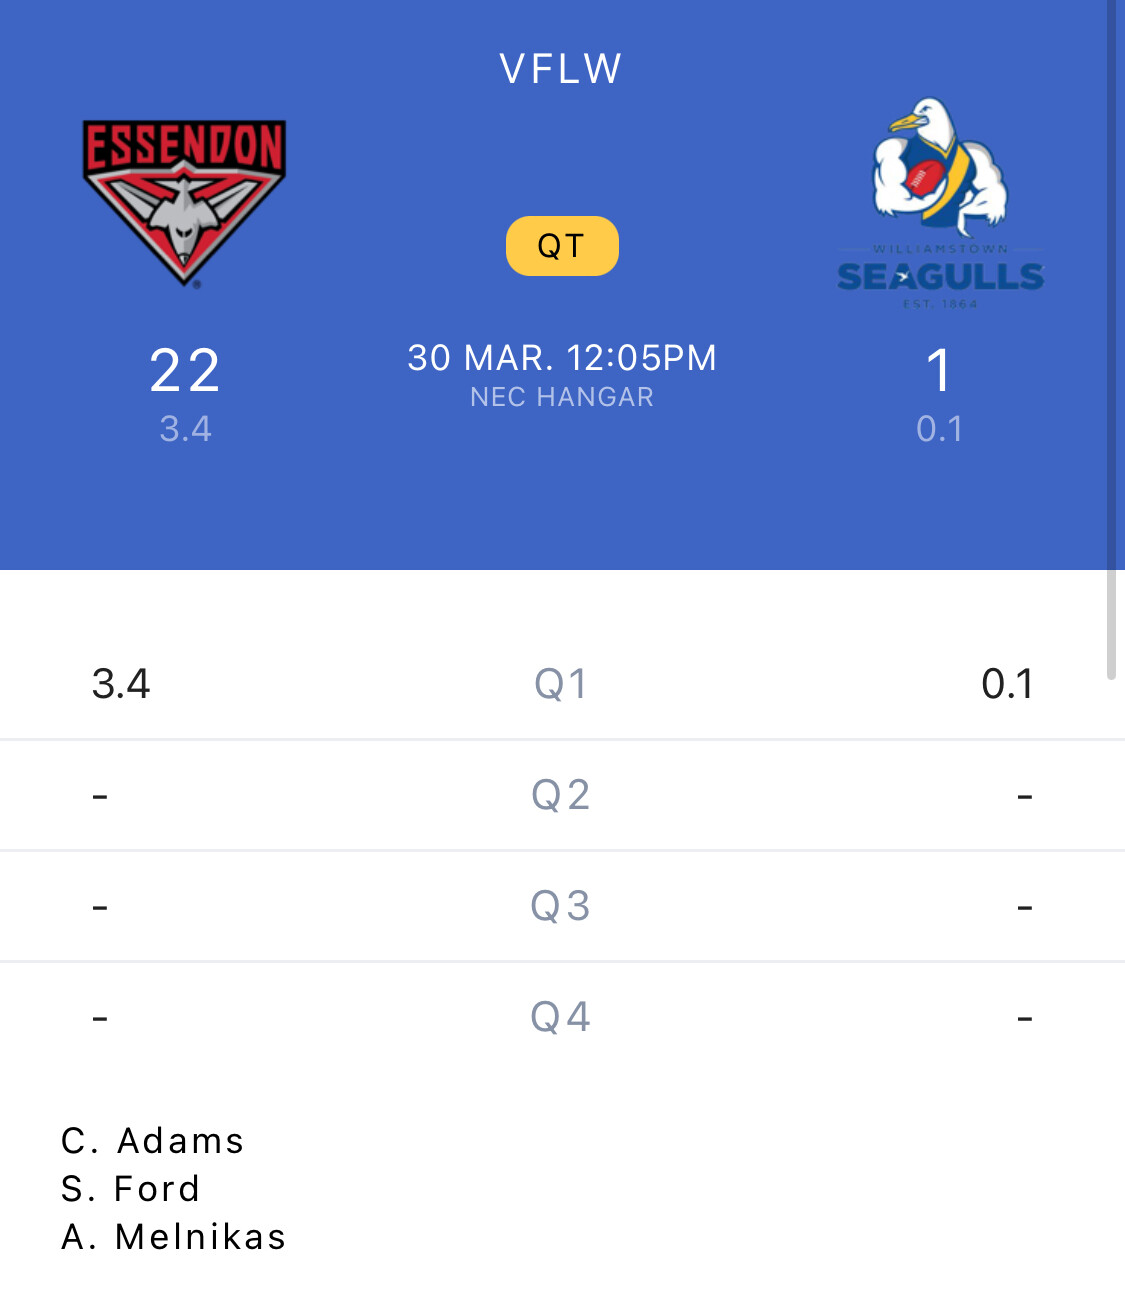Click Williamstown's total score of 1
Image resolution: width=1125 pixels, height=1292 pixels.
(x=939, y=370)
